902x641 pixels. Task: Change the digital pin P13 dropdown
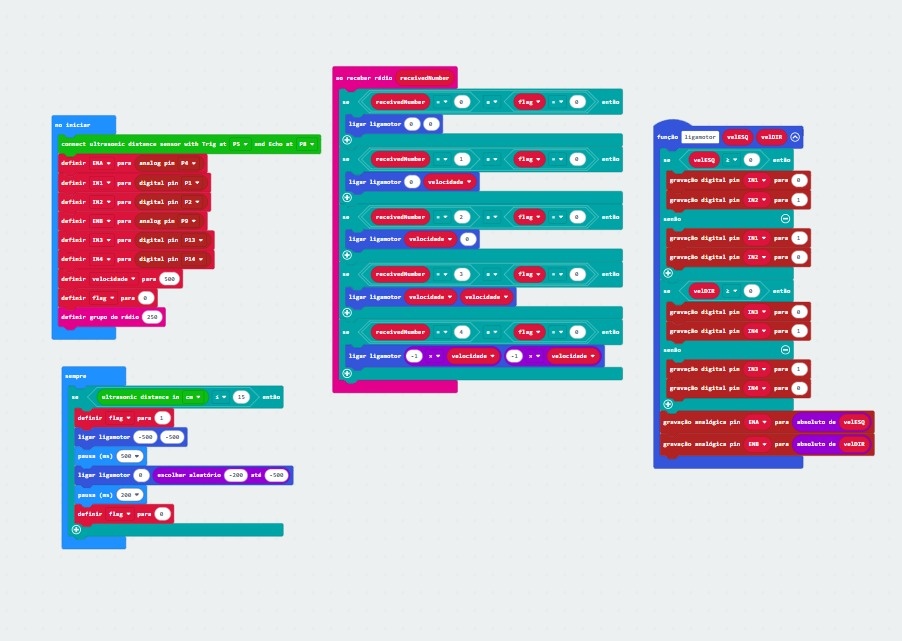point(194,240)
